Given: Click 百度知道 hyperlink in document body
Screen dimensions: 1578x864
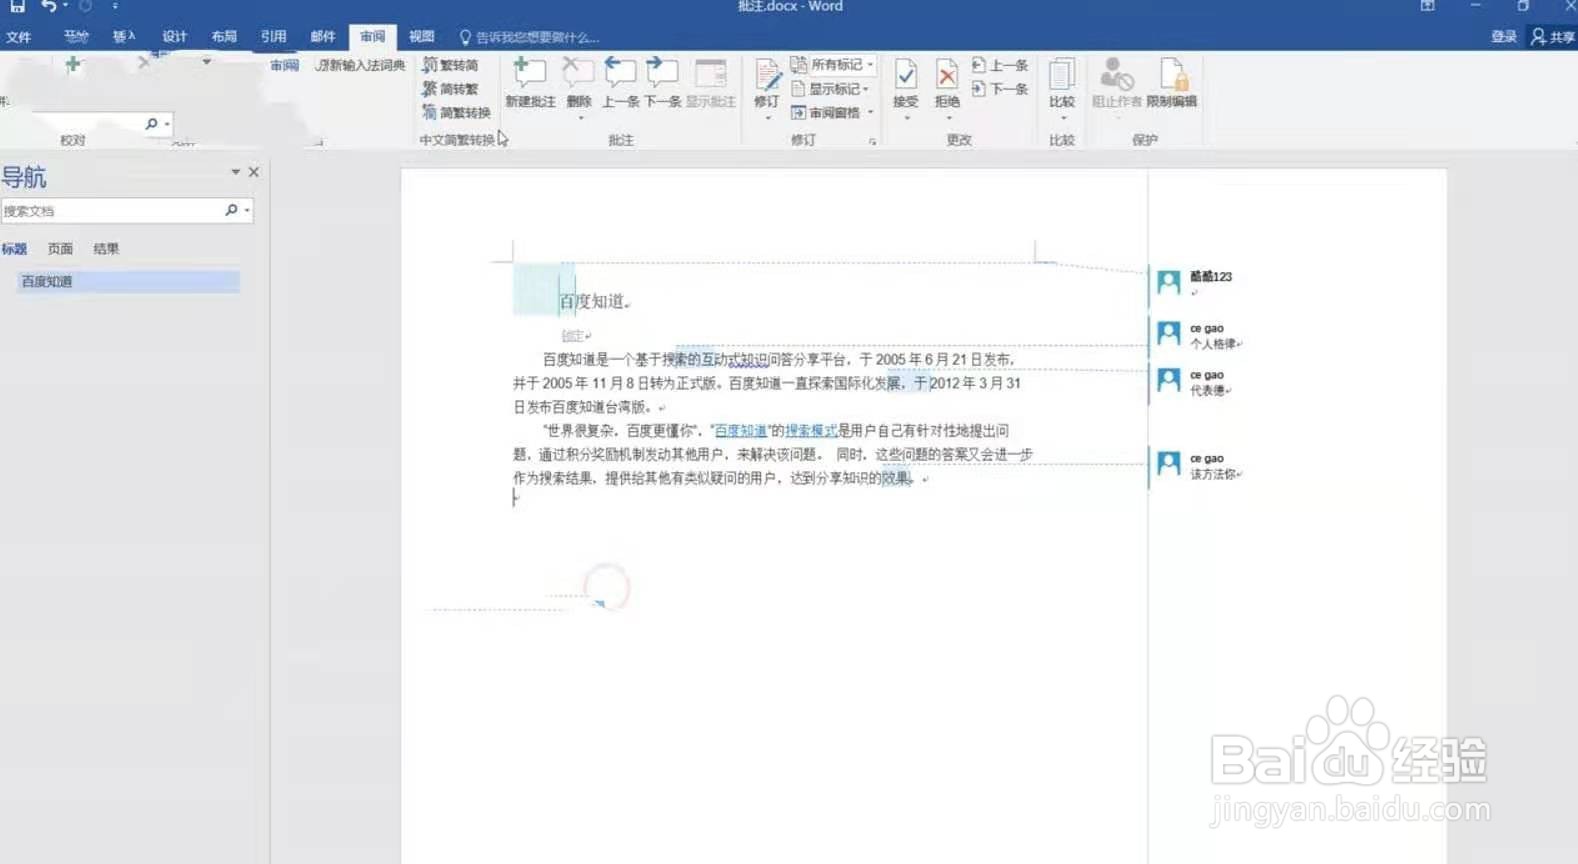Looking at the screenshot, I should 741,431.
